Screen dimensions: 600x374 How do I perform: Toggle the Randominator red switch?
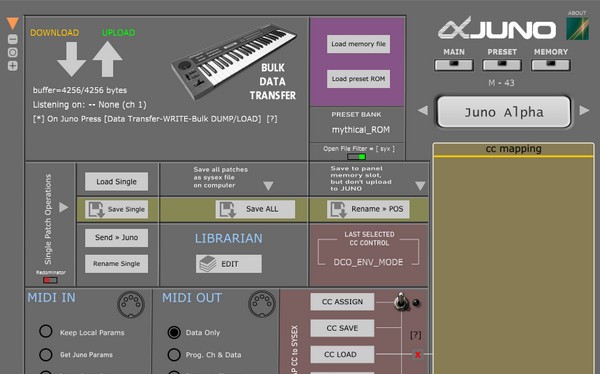50,280
